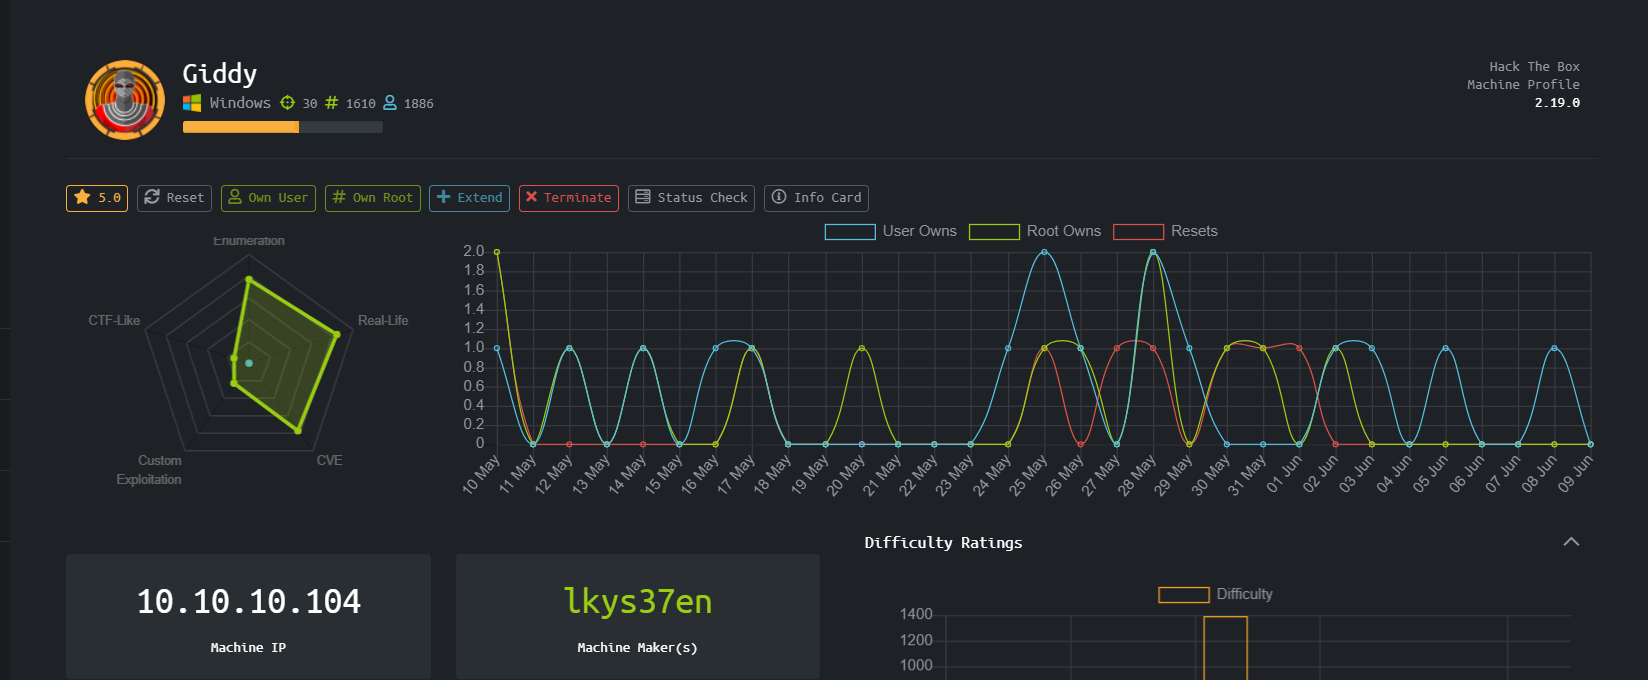1648x680 pixels.
Task: Click the Windows OS logo icon
Action: 192,103
